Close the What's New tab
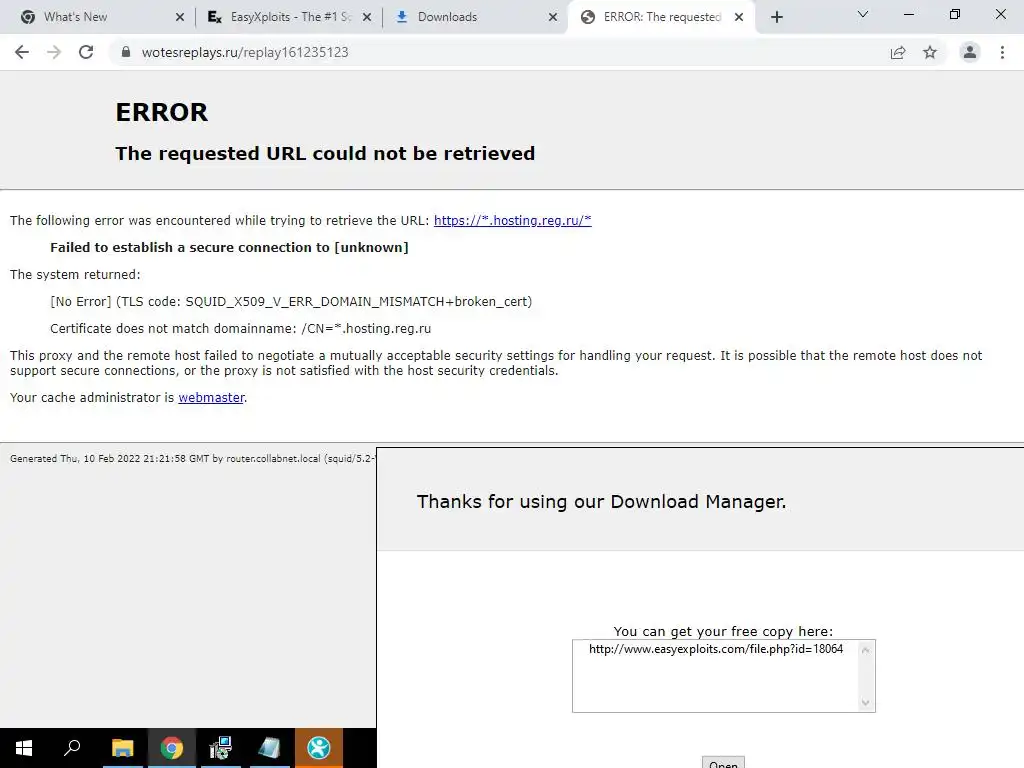The image size is (1024, 768). pyautogui.click(x=180, y=17)
